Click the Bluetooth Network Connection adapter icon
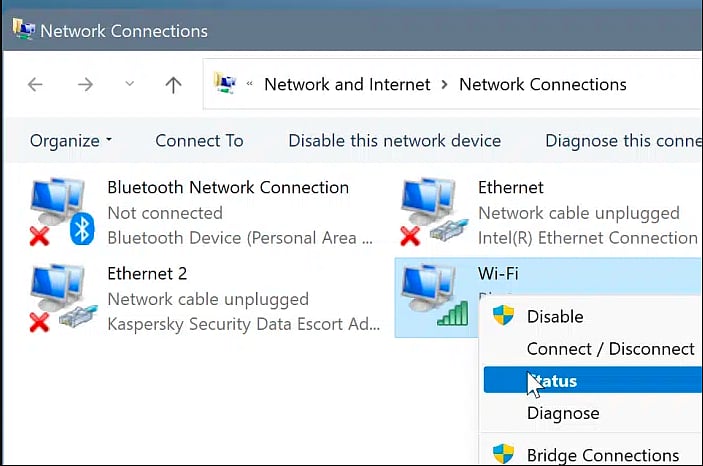The height and width of the screenshot is (466, 703). 62,212
